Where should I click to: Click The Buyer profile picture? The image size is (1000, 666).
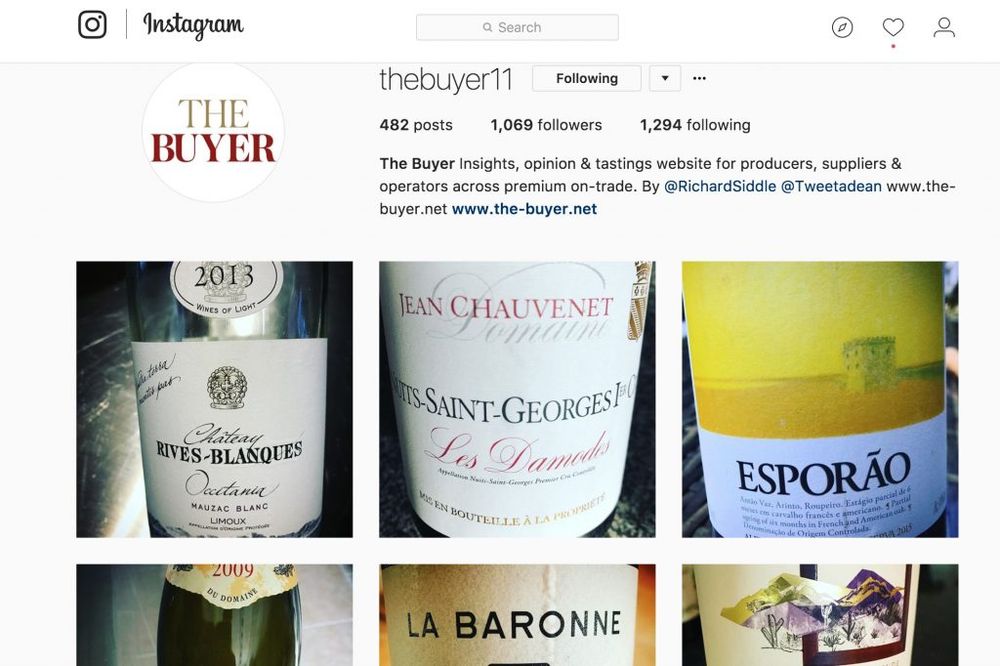point(213,131)
